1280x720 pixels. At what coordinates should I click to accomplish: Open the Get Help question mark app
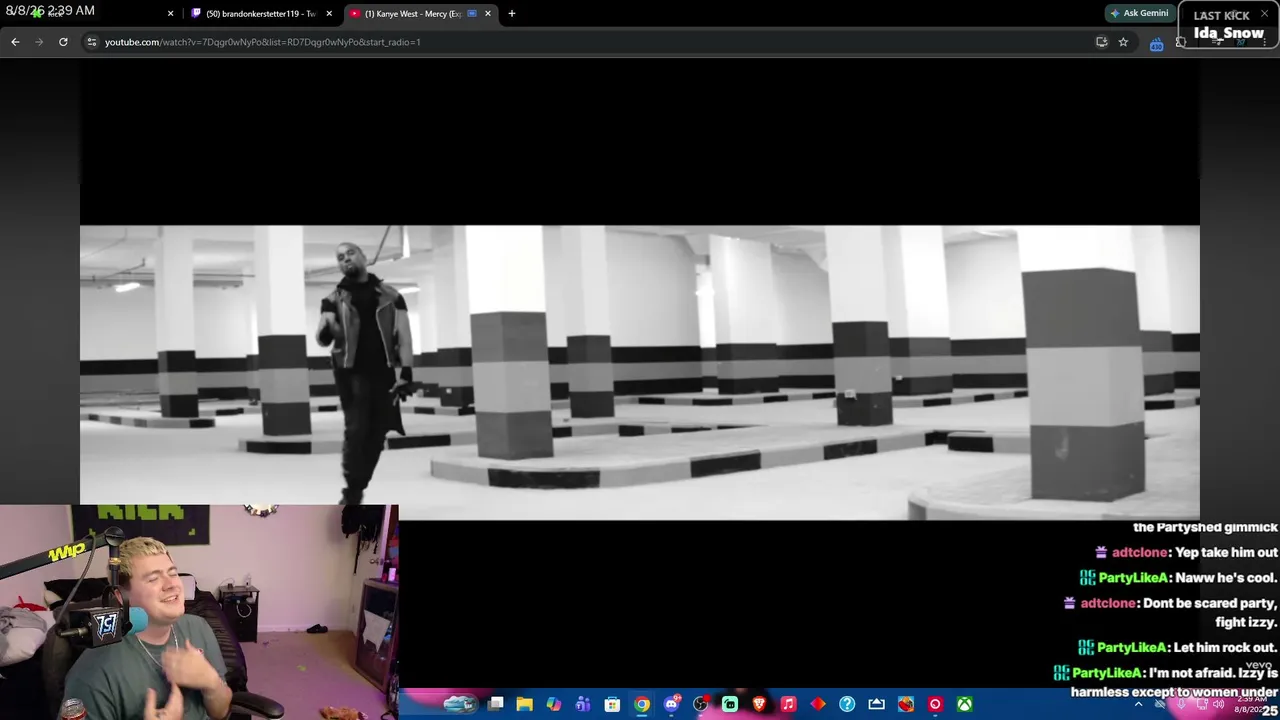[847, 704]
